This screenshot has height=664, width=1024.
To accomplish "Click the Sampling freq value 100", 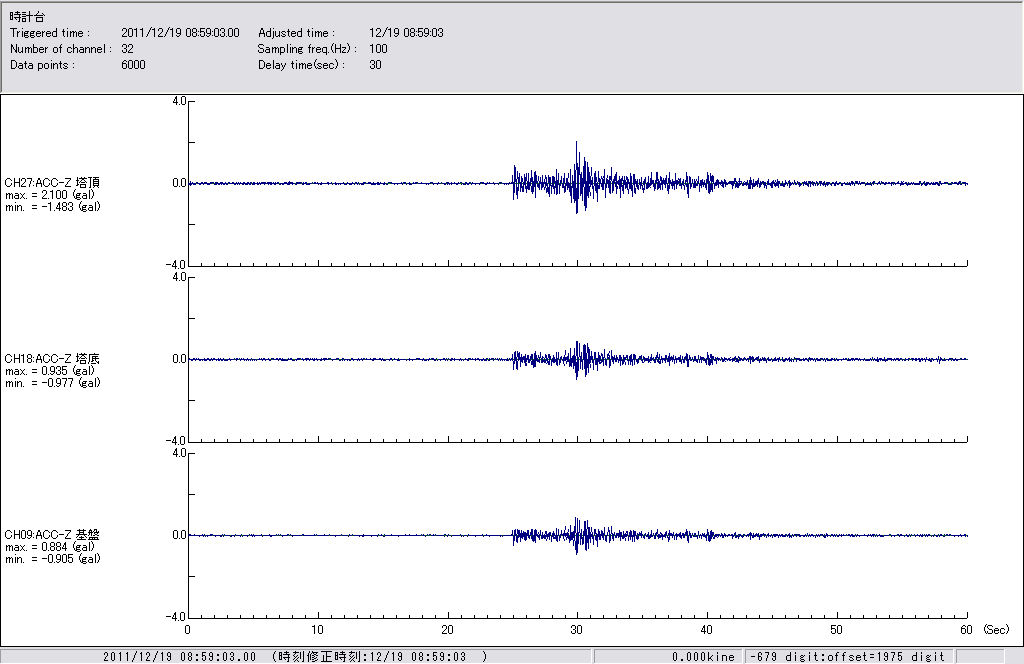I will coord(378,49).
